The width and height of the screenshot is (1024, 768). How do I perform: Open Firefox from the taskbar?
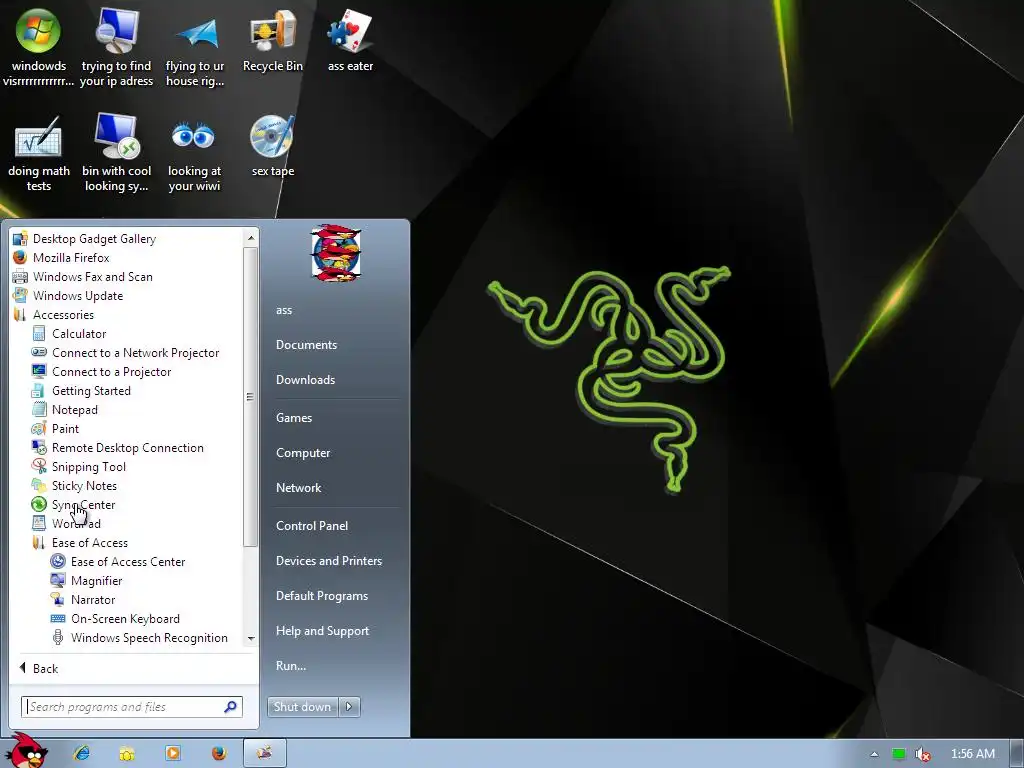pos(219,753)
